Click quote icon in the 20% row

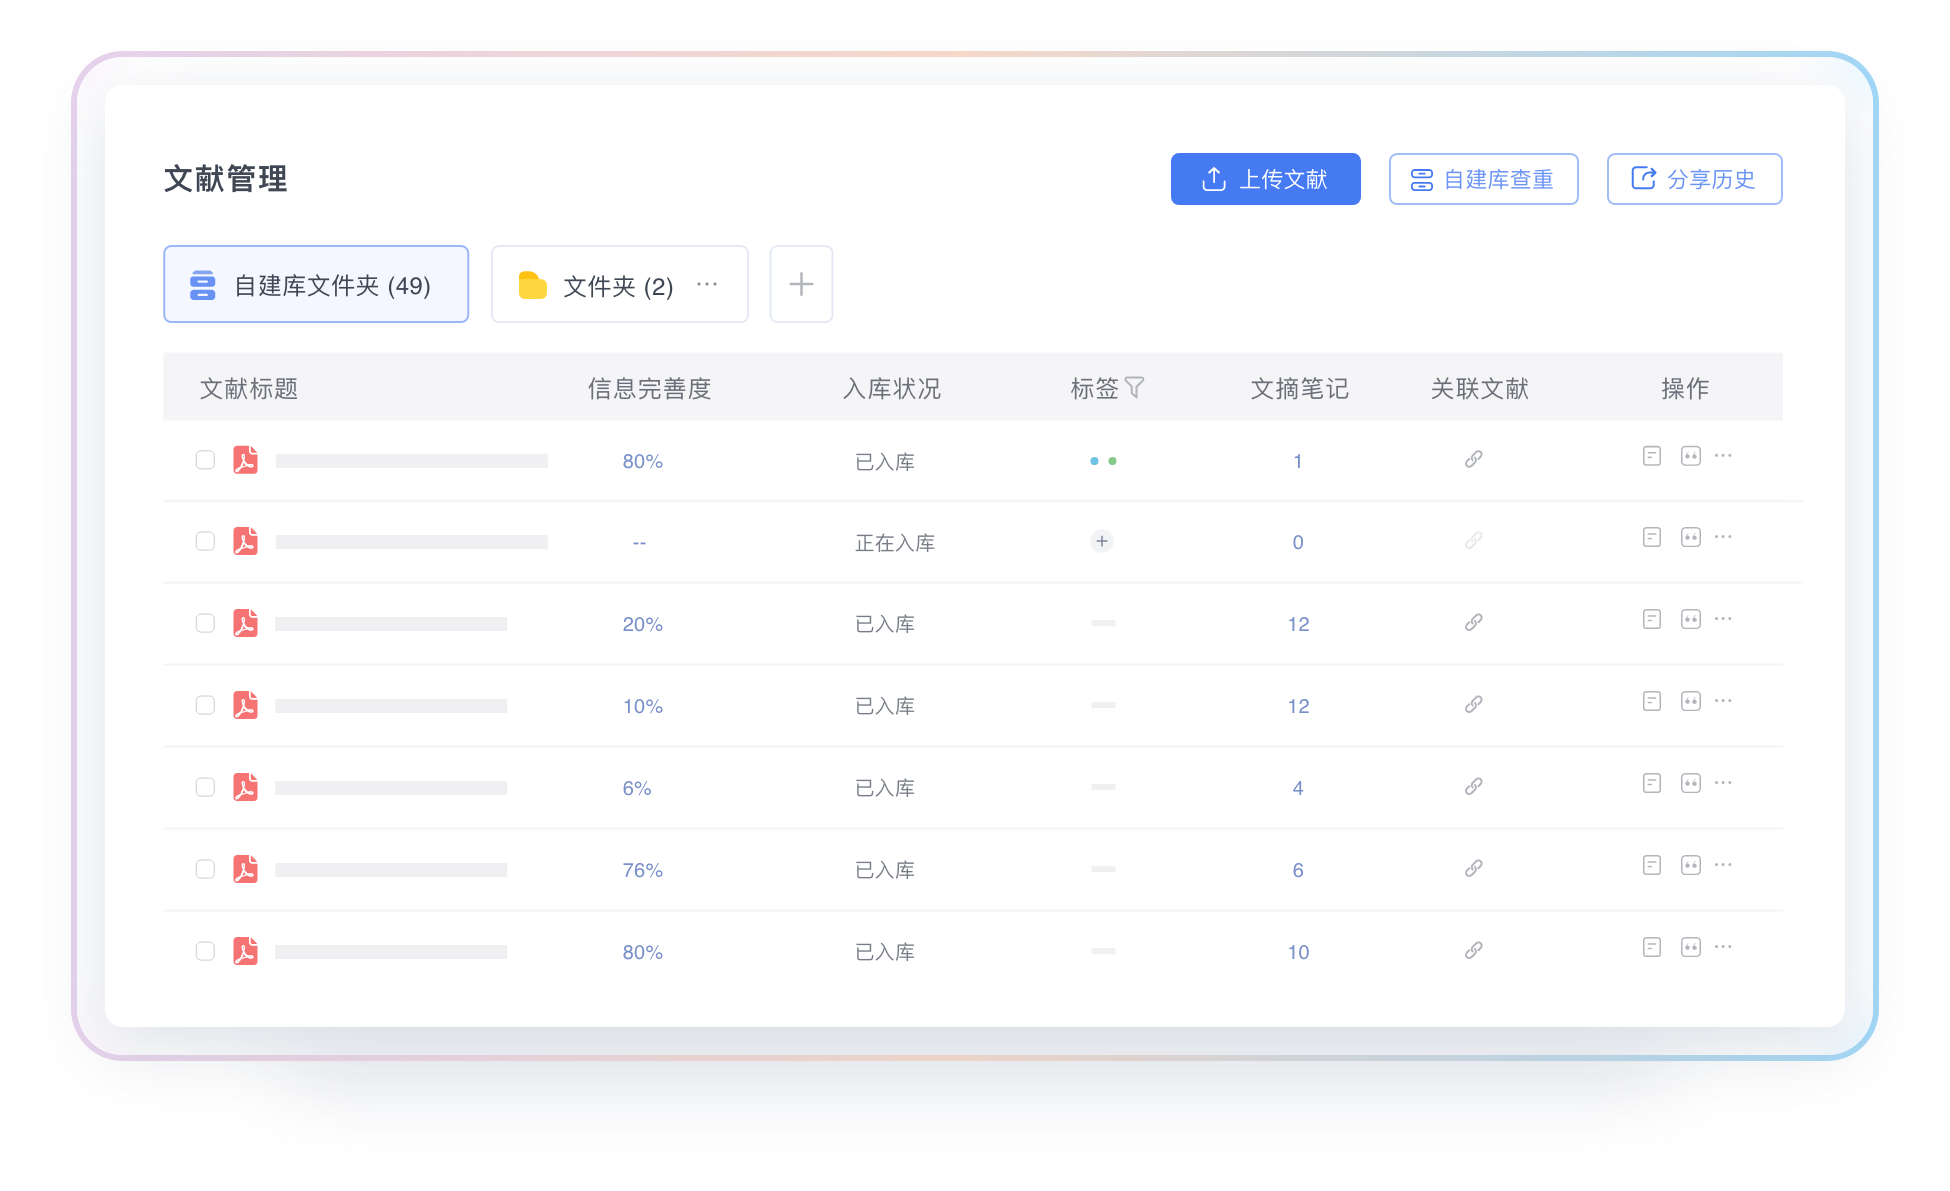1690,620
